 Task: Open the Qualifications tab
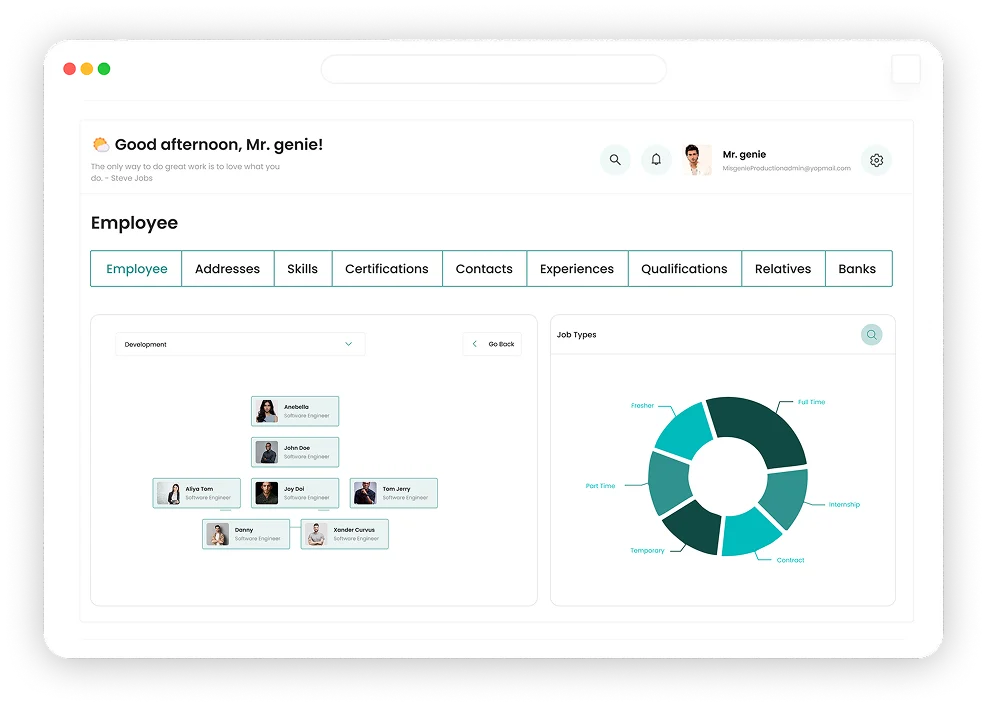point(684,269)
